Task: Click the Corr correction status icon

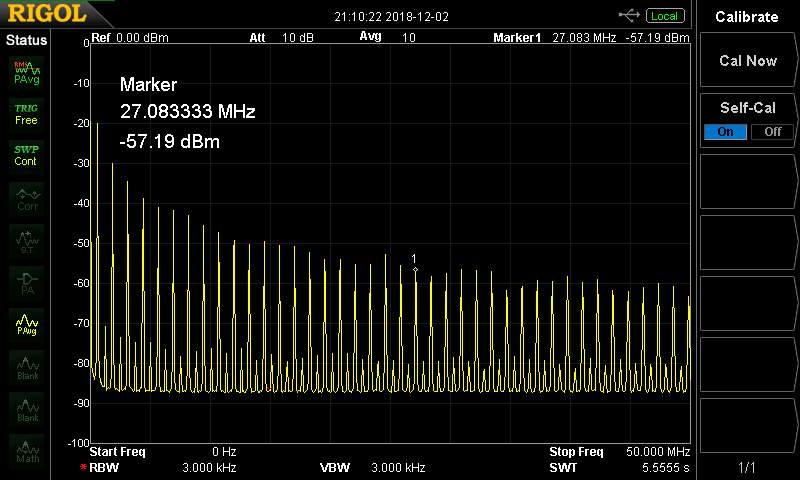Action: point(27,198)
